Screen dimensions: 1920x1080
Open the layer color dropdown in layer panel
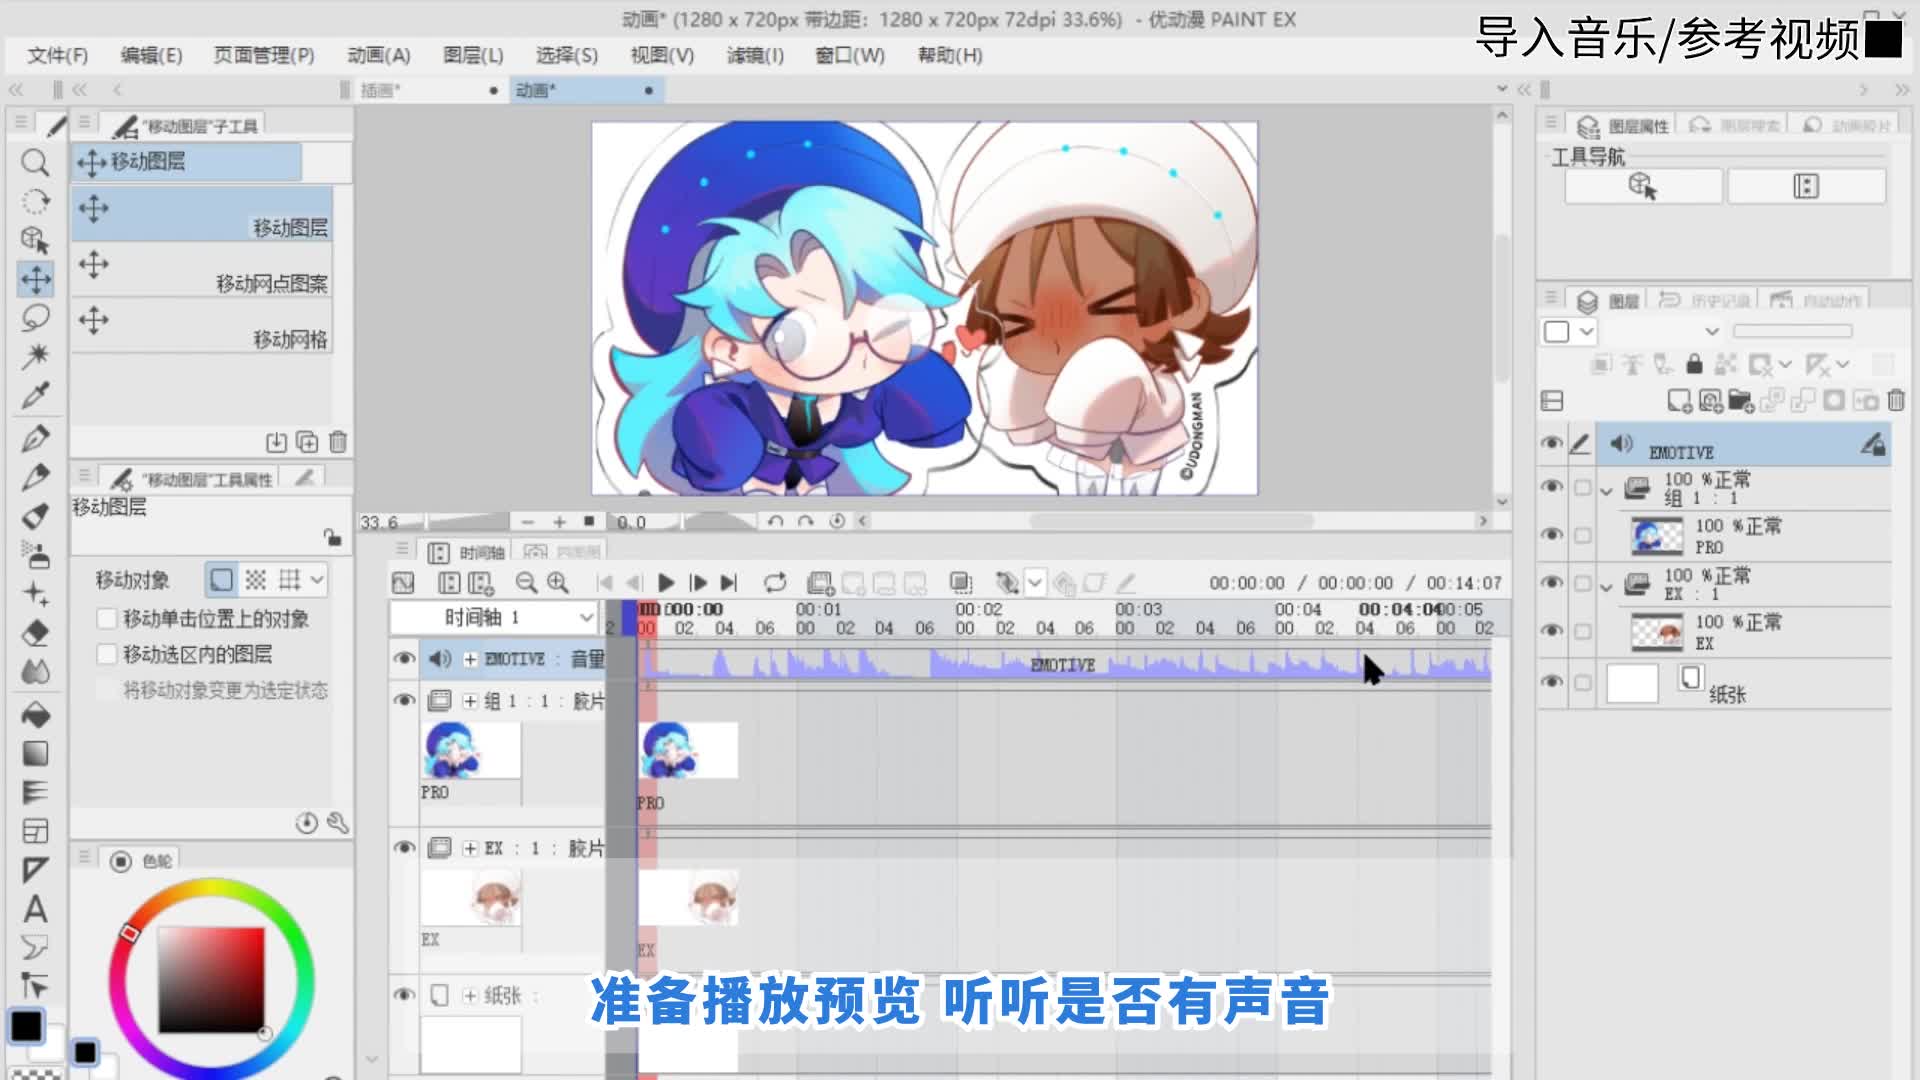(1587, 331)
